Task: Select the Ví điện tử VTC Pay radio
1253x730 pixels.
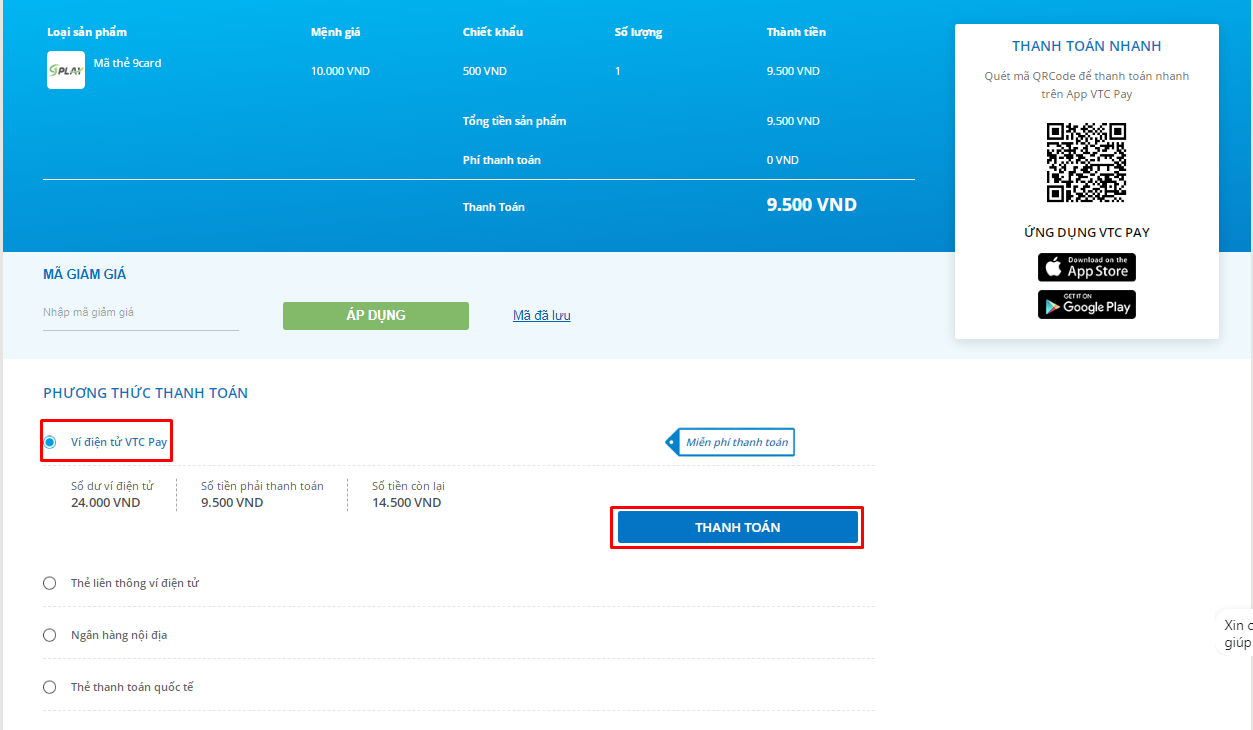Action: pos(50,442)
